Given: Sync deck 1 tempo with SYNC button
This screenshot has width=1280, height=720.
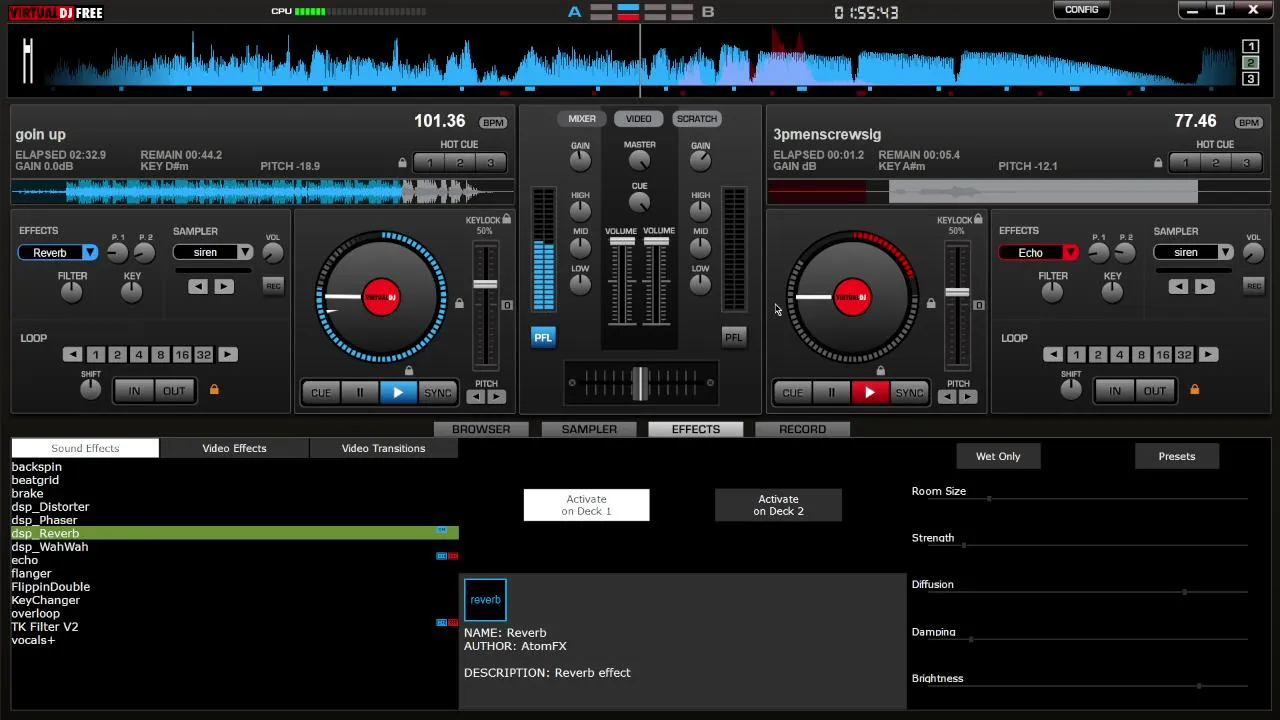Looking at the screenshot, I should click(437, 393).
